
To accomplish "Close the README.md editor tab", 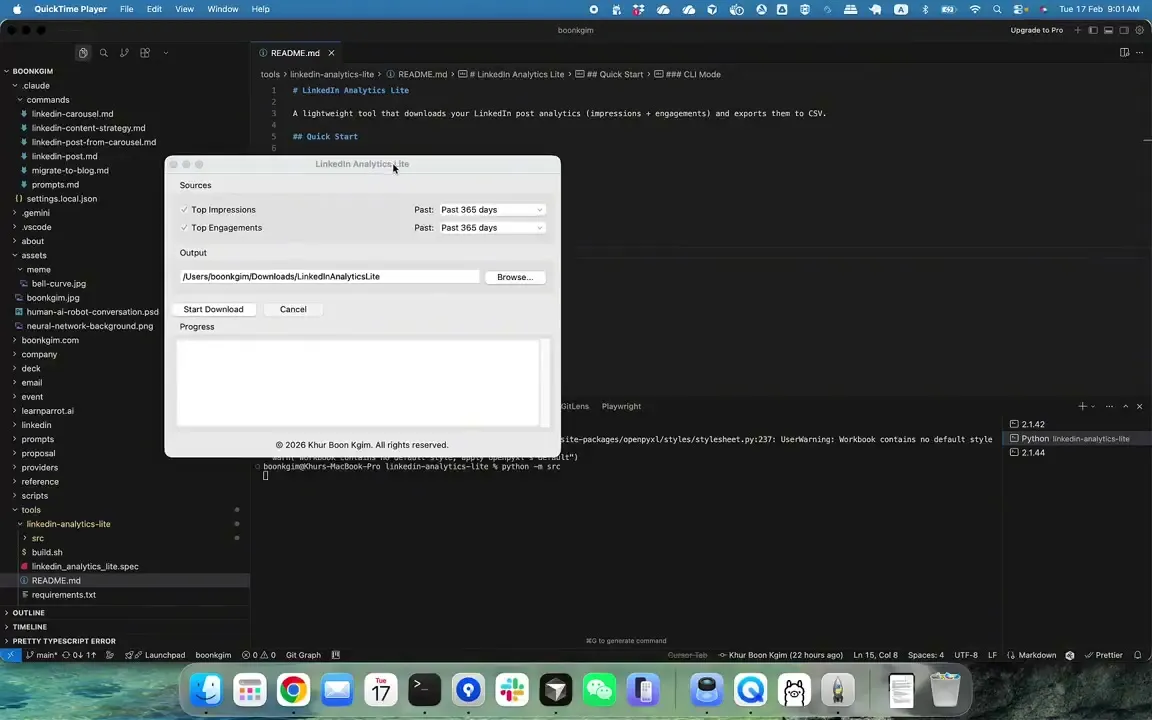I will 331,53.
